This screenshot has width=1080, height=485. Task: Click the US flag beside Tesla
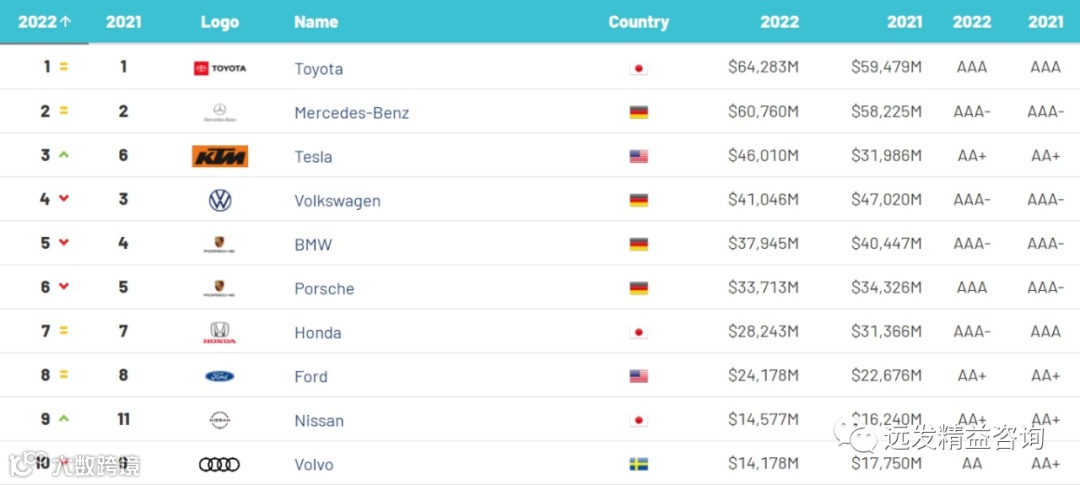point(638,156)
